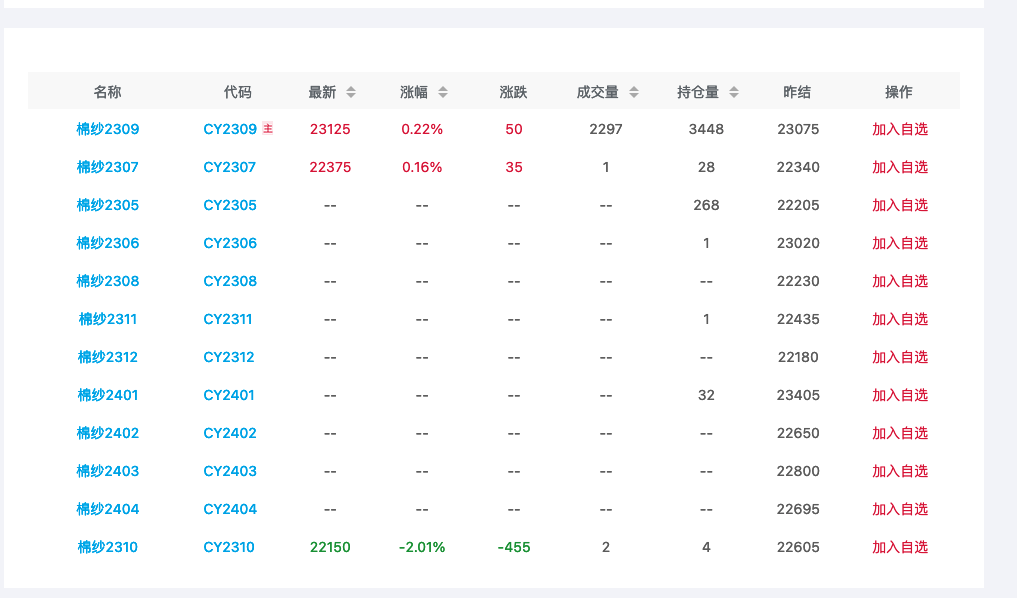The image size is (1017, 598).
Task: Open the 棉纱2311 contract link
Action: [108, 319]
